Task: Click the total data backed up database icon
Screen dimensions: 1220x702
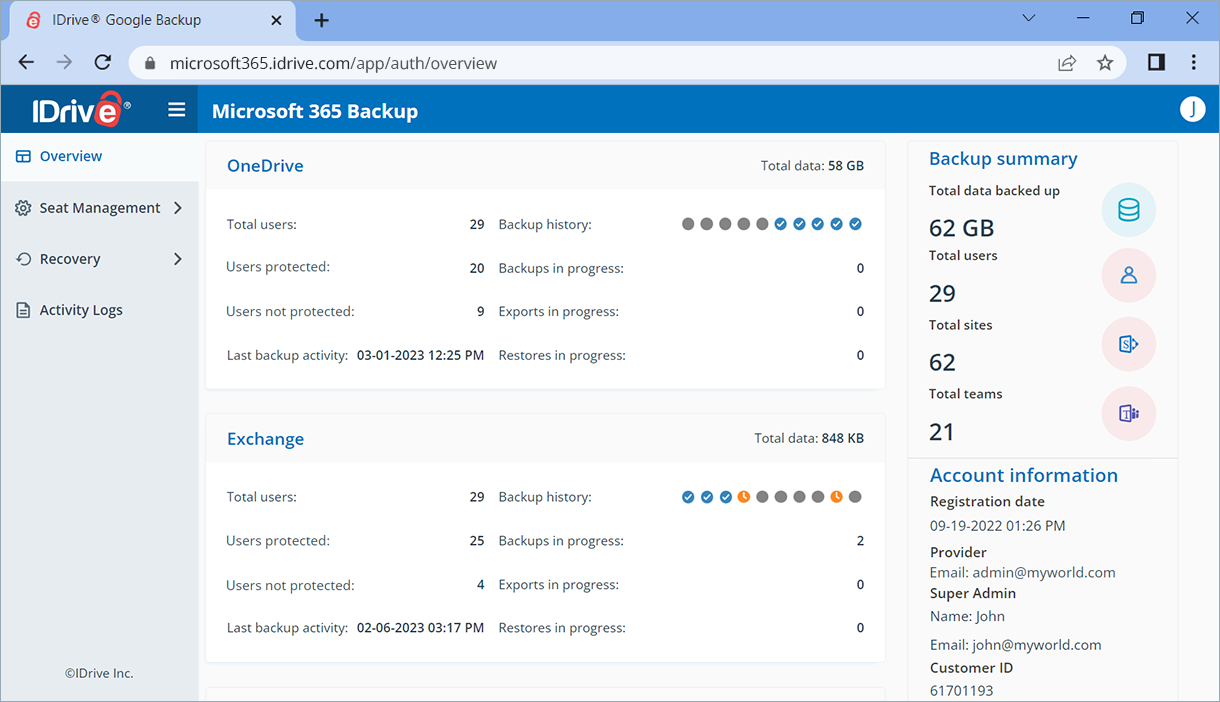Action: pyautogui.click(x=1129, y=210)
